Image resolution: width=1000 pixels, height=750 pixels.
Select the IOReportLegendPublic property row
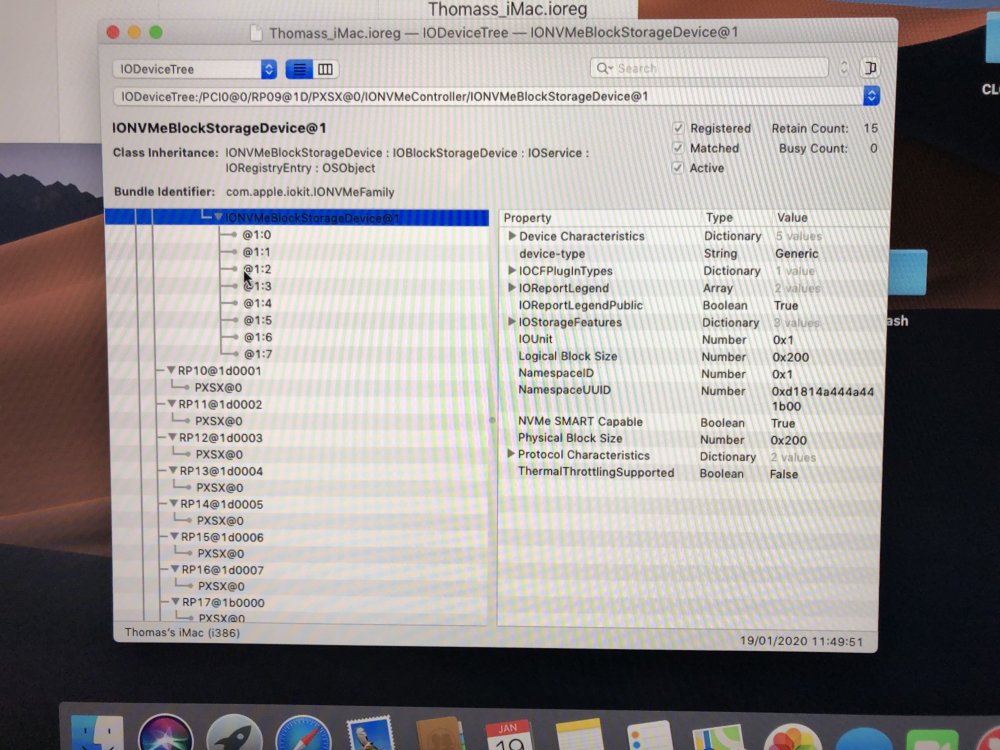coord(693,305)
